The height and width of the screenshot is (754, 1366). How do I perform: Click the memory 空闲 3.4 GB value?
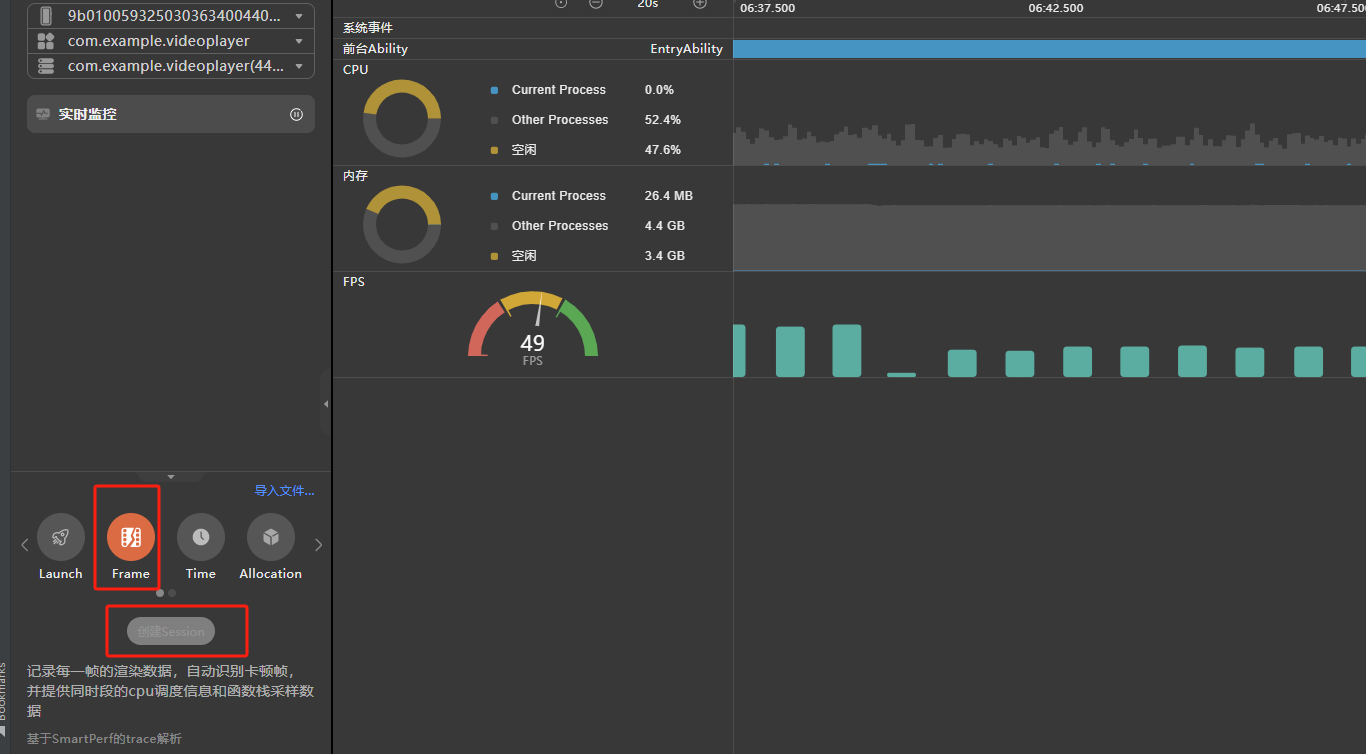tap(665, 256)
